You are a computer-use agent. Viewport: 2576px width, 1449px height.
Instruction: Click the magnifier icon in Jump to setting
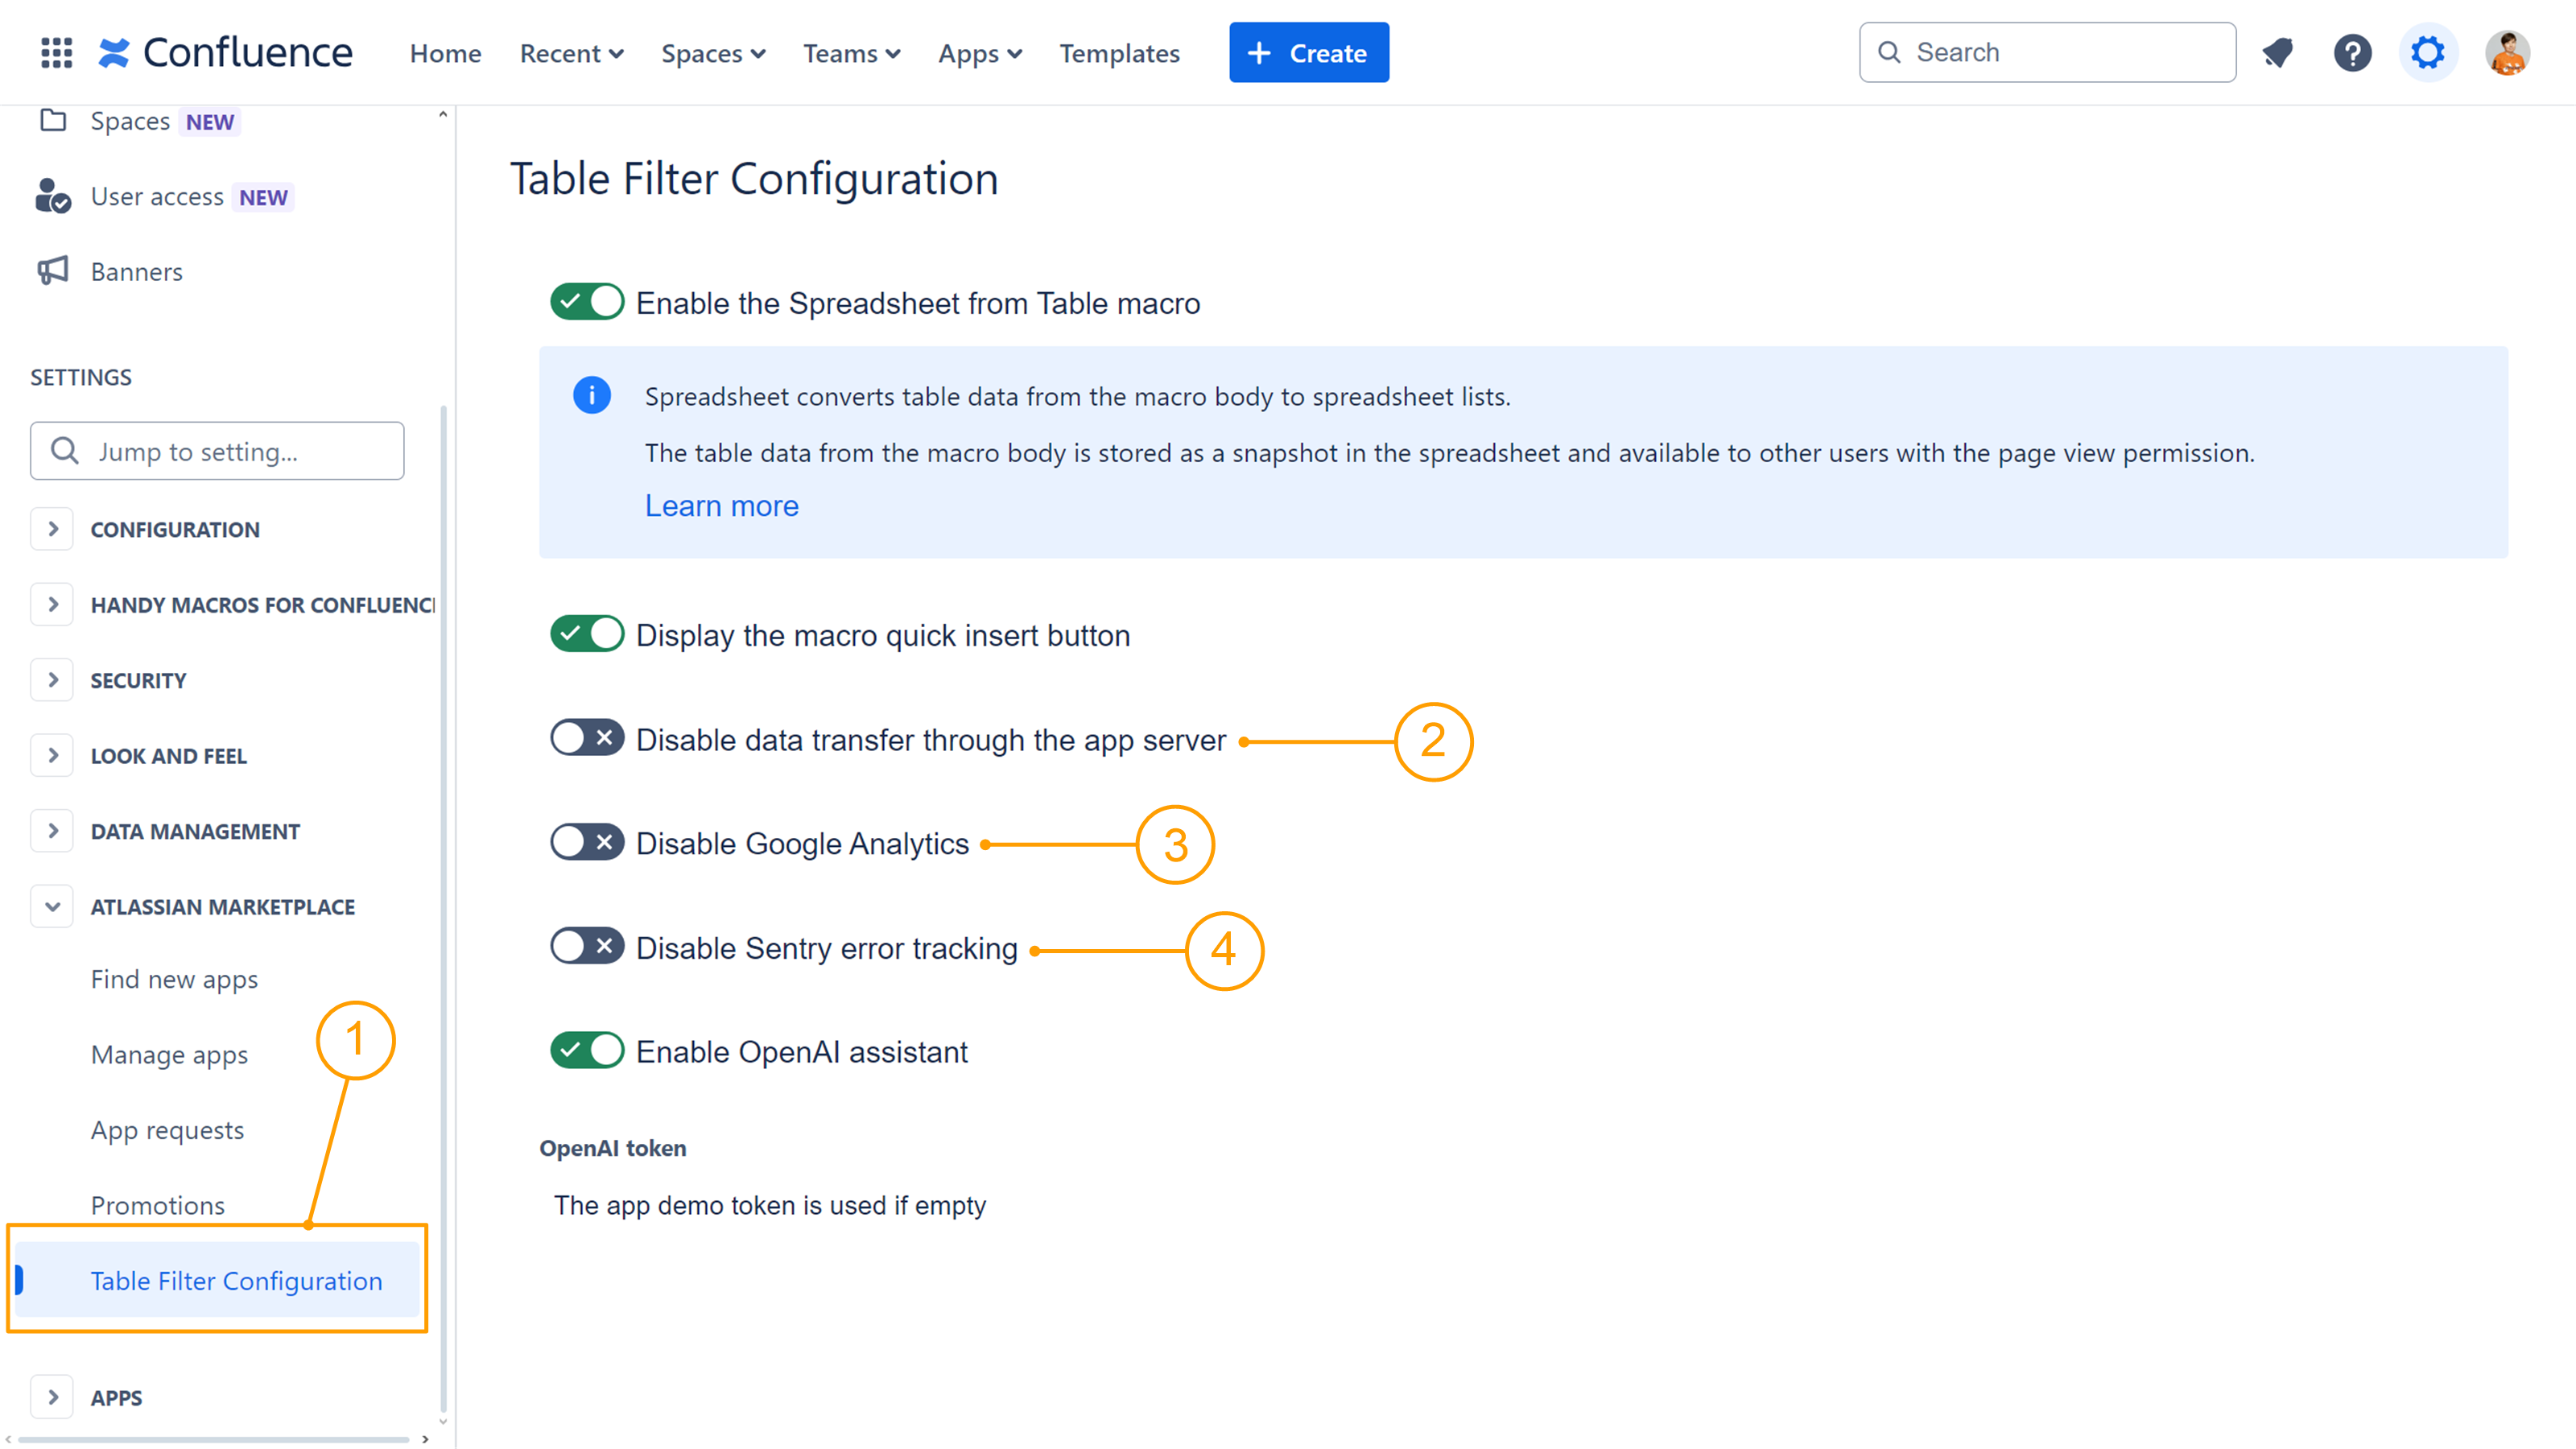pos(65,451)
